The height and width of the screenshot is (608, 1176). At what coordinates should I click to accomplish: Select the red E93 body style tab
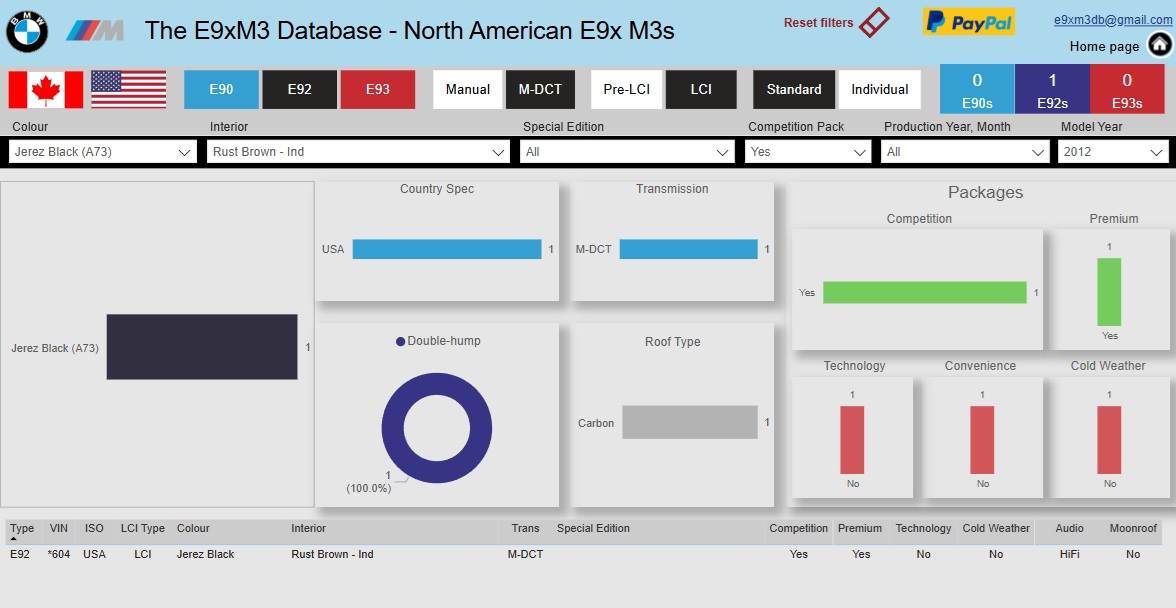(377, 90)
